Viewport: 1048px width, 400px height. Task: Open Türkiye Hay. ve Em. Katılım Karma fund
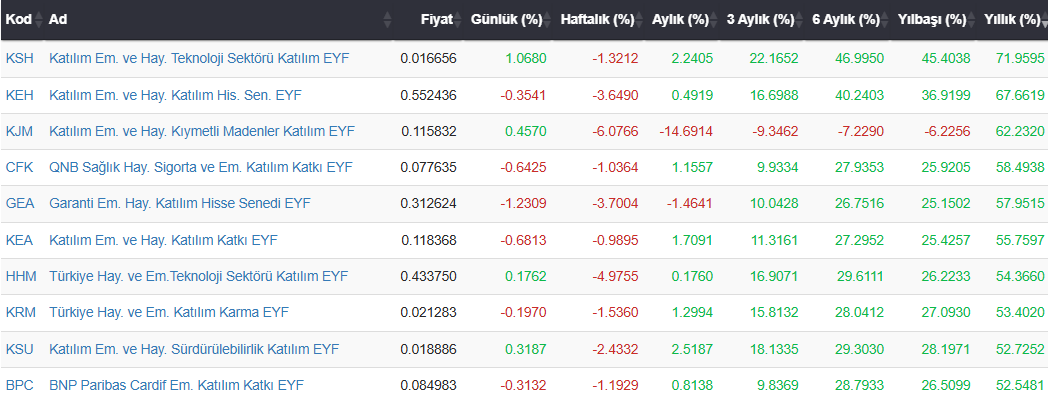pos(169,312)
